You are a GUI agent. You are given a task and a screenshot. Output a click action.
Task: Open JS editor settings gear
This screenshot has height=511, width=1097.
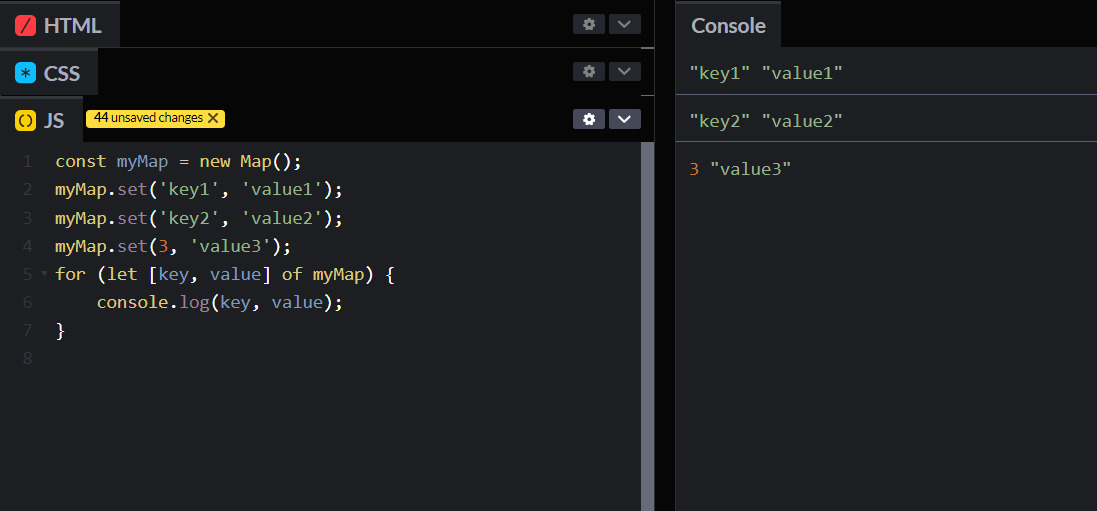click(x=589, y=119)
